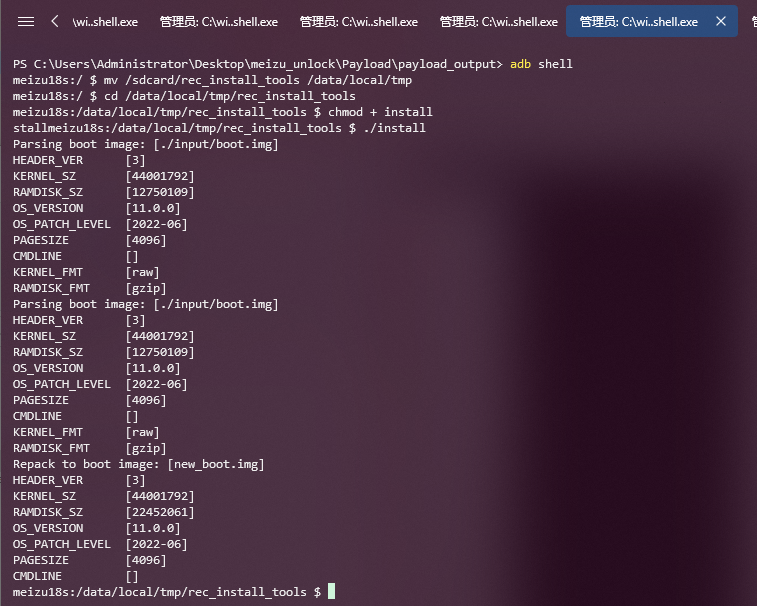Image resolution: width=757 pixels, height=606 pixels.
Task: Click the blinking cursor at the last prompt
Action: point(331,591)
